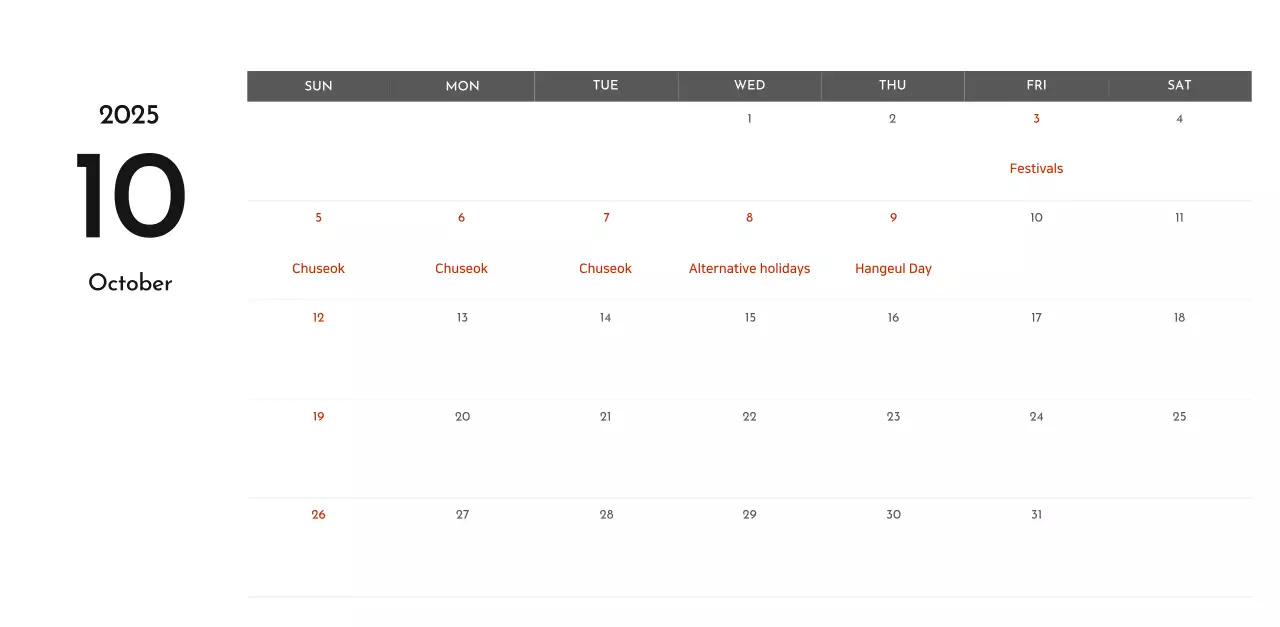Click the red Sunday date 19
This screenshot has height=627, width=1280.
(x=318, y=416)
